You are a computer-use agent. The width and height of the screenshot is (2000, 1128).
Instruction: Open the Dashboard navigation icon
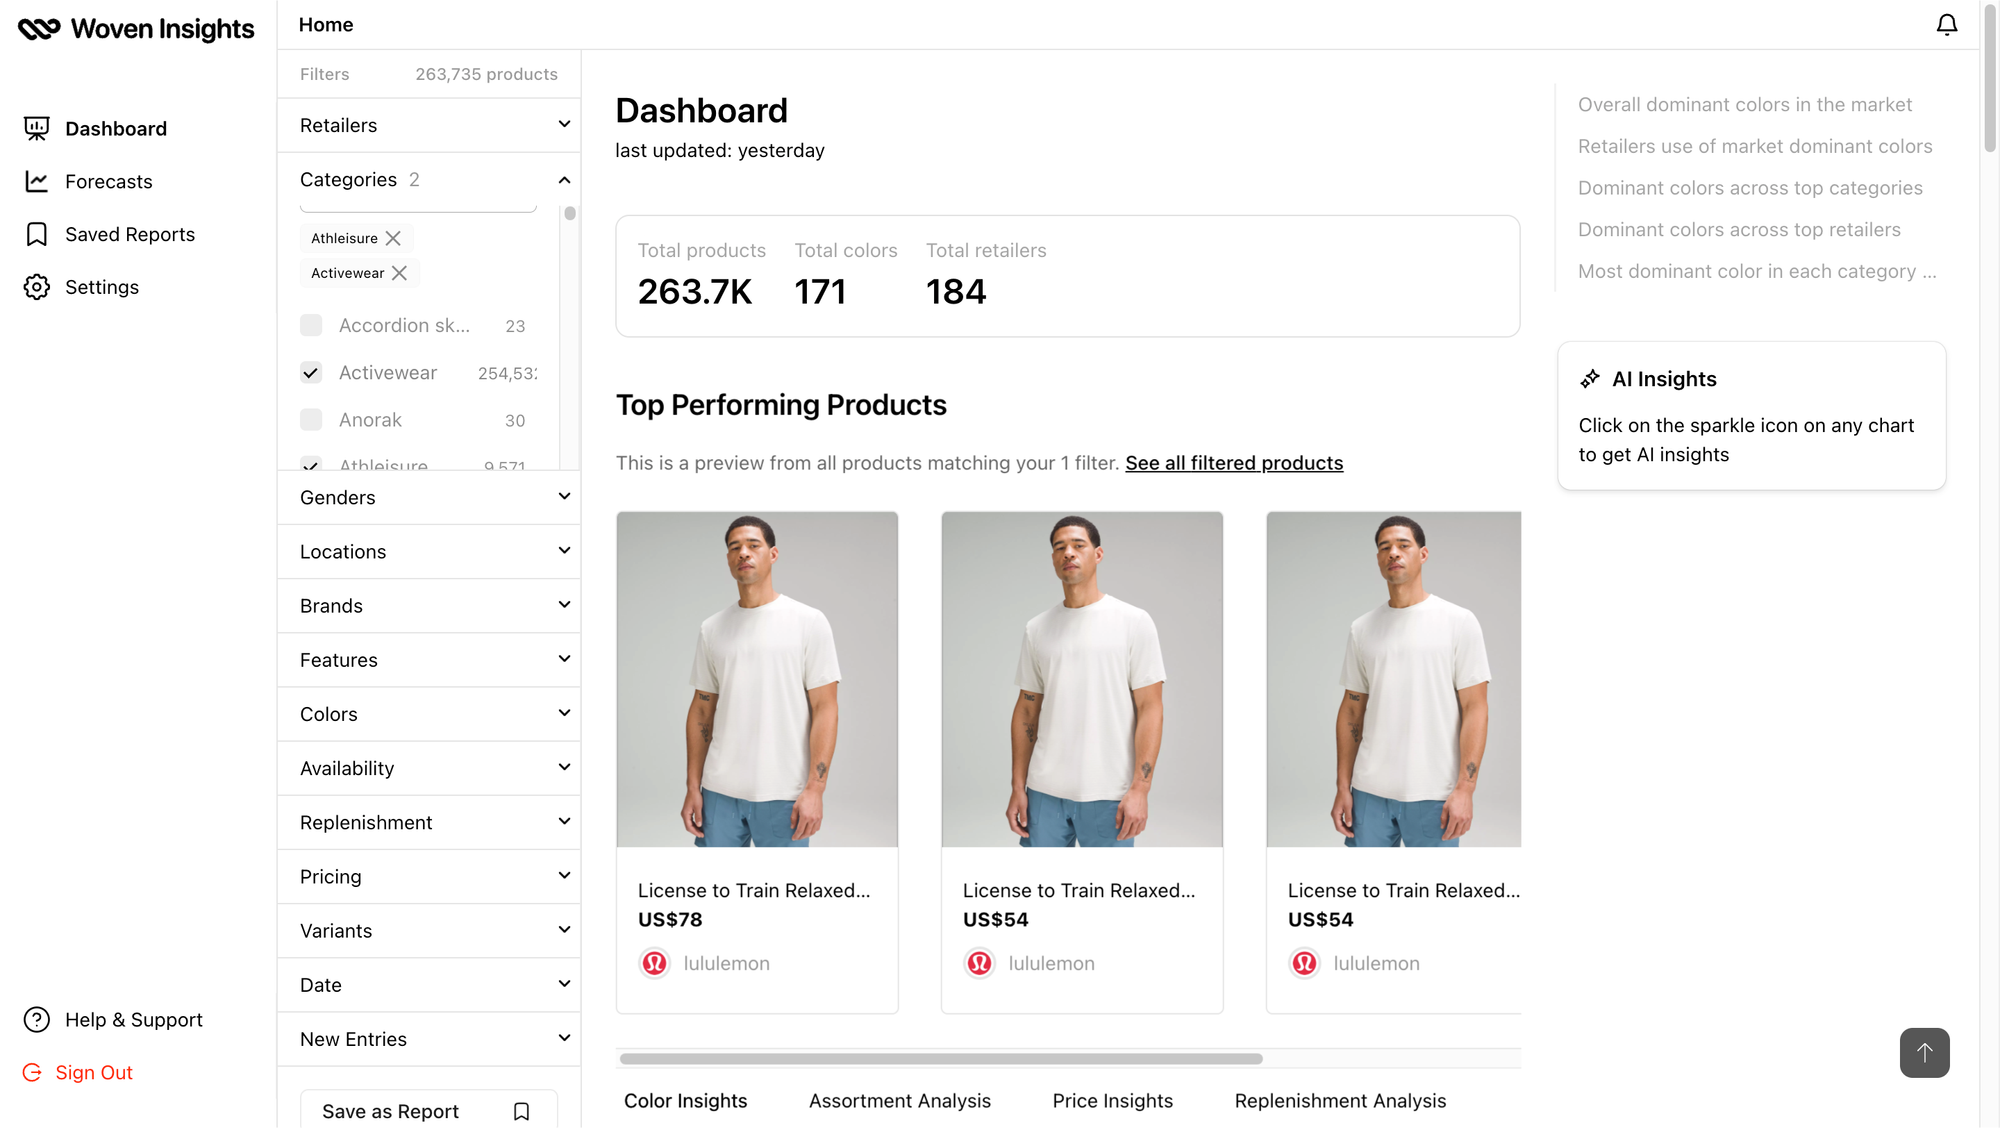coord(36,128)
